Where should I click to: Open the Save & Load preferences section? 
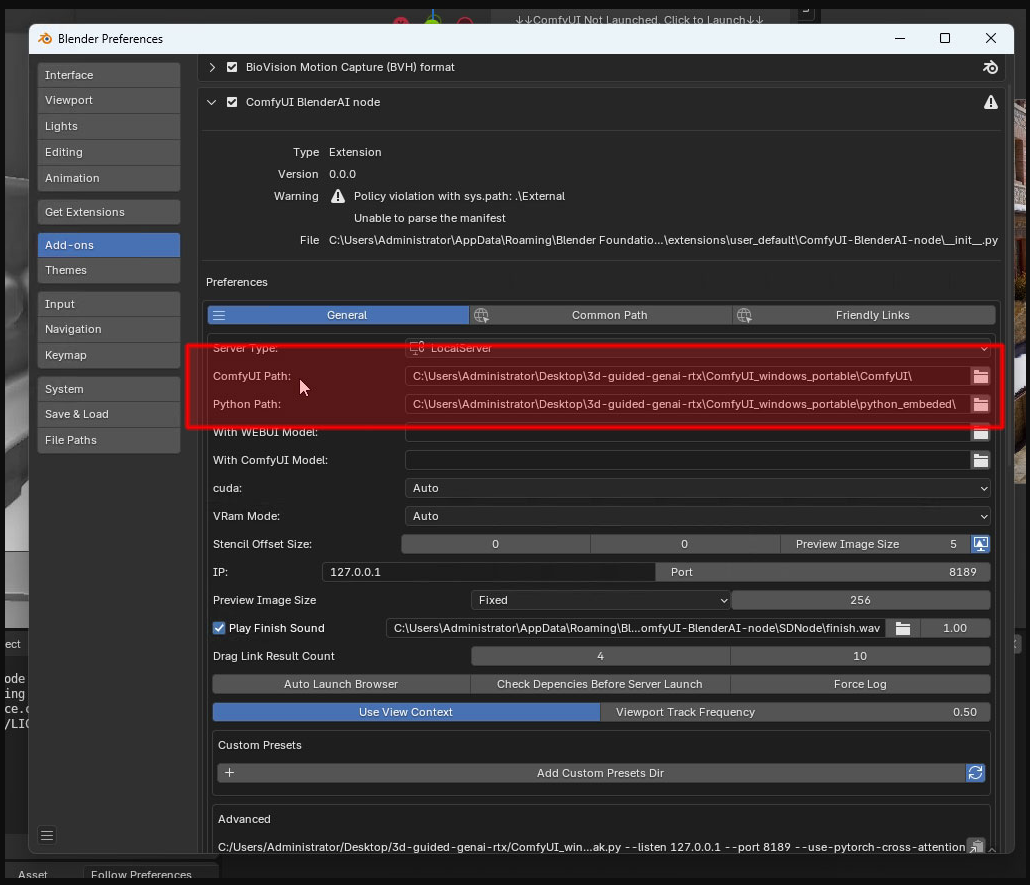[108, 415]
